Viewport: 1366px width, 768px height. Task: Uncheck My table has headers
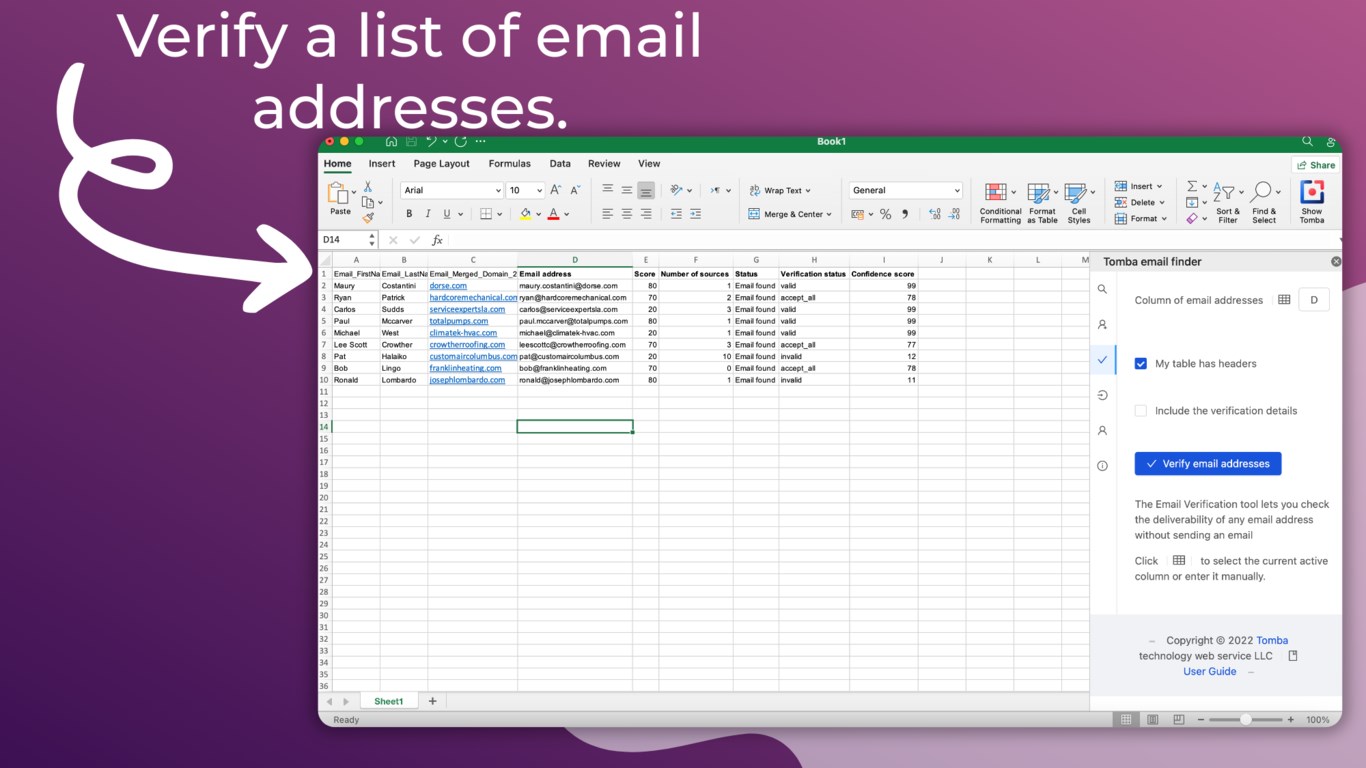(1141, 364)
